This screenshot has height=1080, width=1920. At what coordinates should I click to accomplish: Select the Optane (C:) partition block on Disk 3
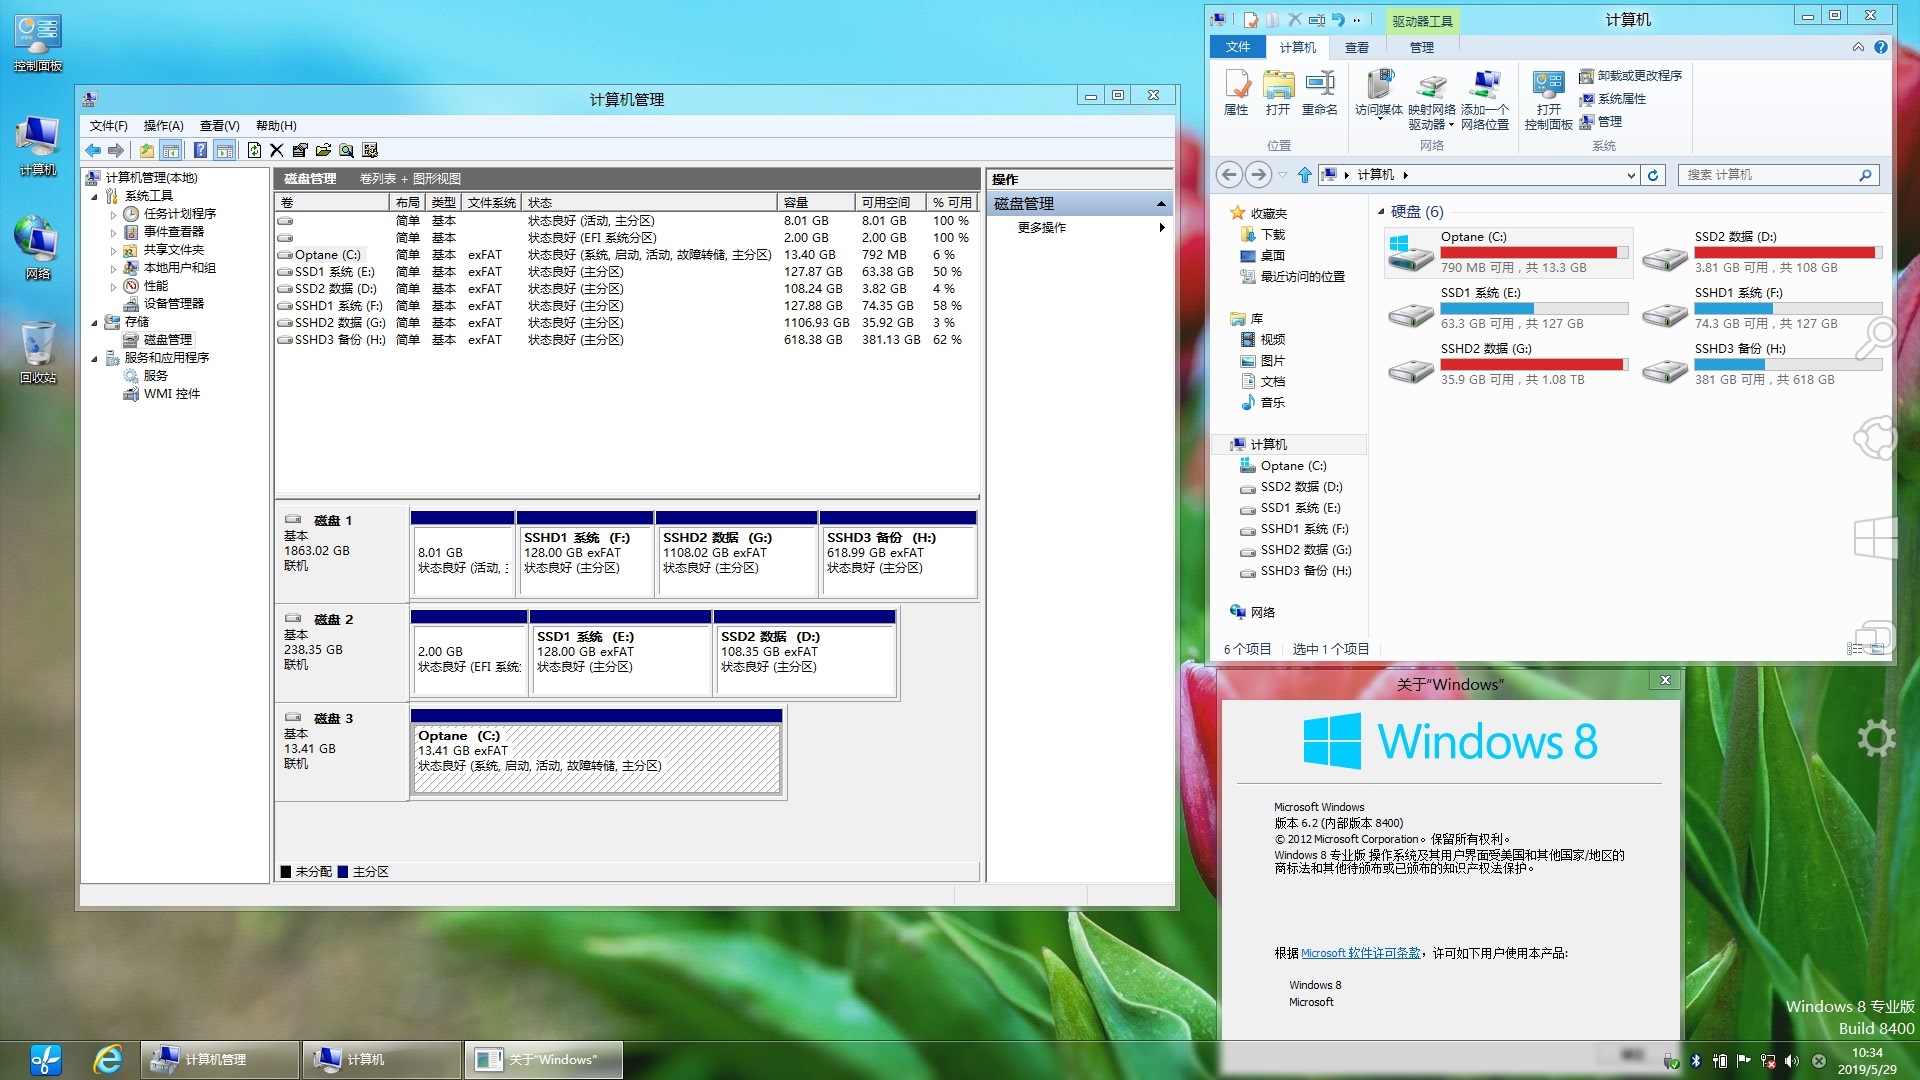[x=596, y=751]
